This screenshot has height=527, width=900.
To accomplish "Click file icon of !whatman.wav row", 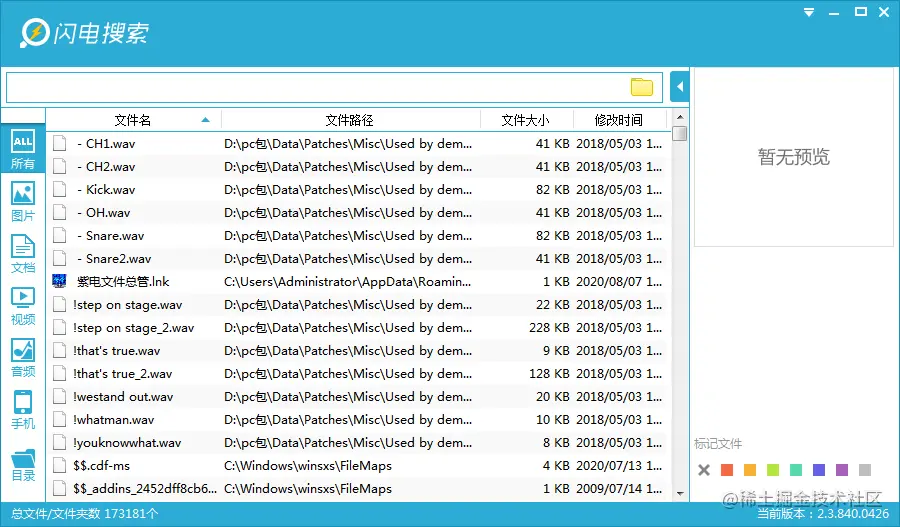I will click(x=60, y=420).
